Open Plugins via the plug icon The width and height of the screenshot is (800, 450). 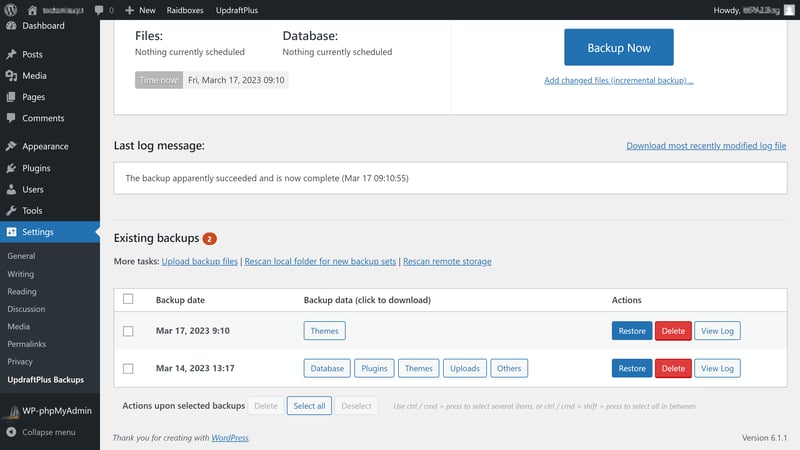pos(11,168)
